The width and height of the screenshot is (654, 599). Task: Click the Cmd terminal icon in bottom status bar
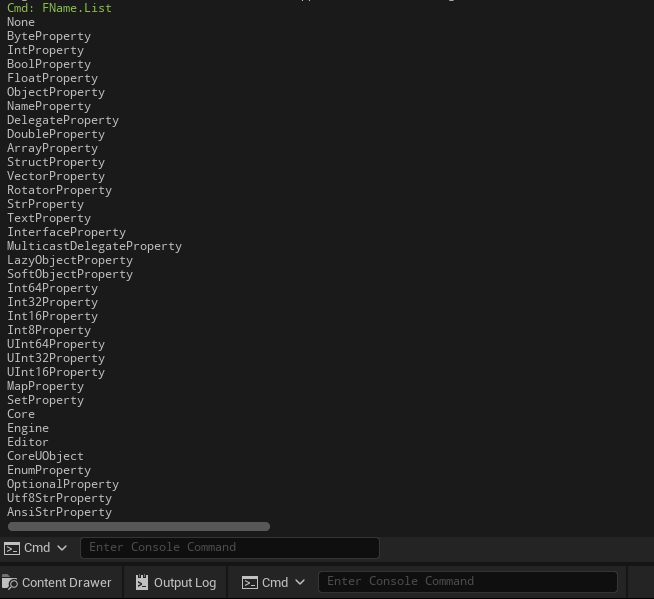point(250,582)
